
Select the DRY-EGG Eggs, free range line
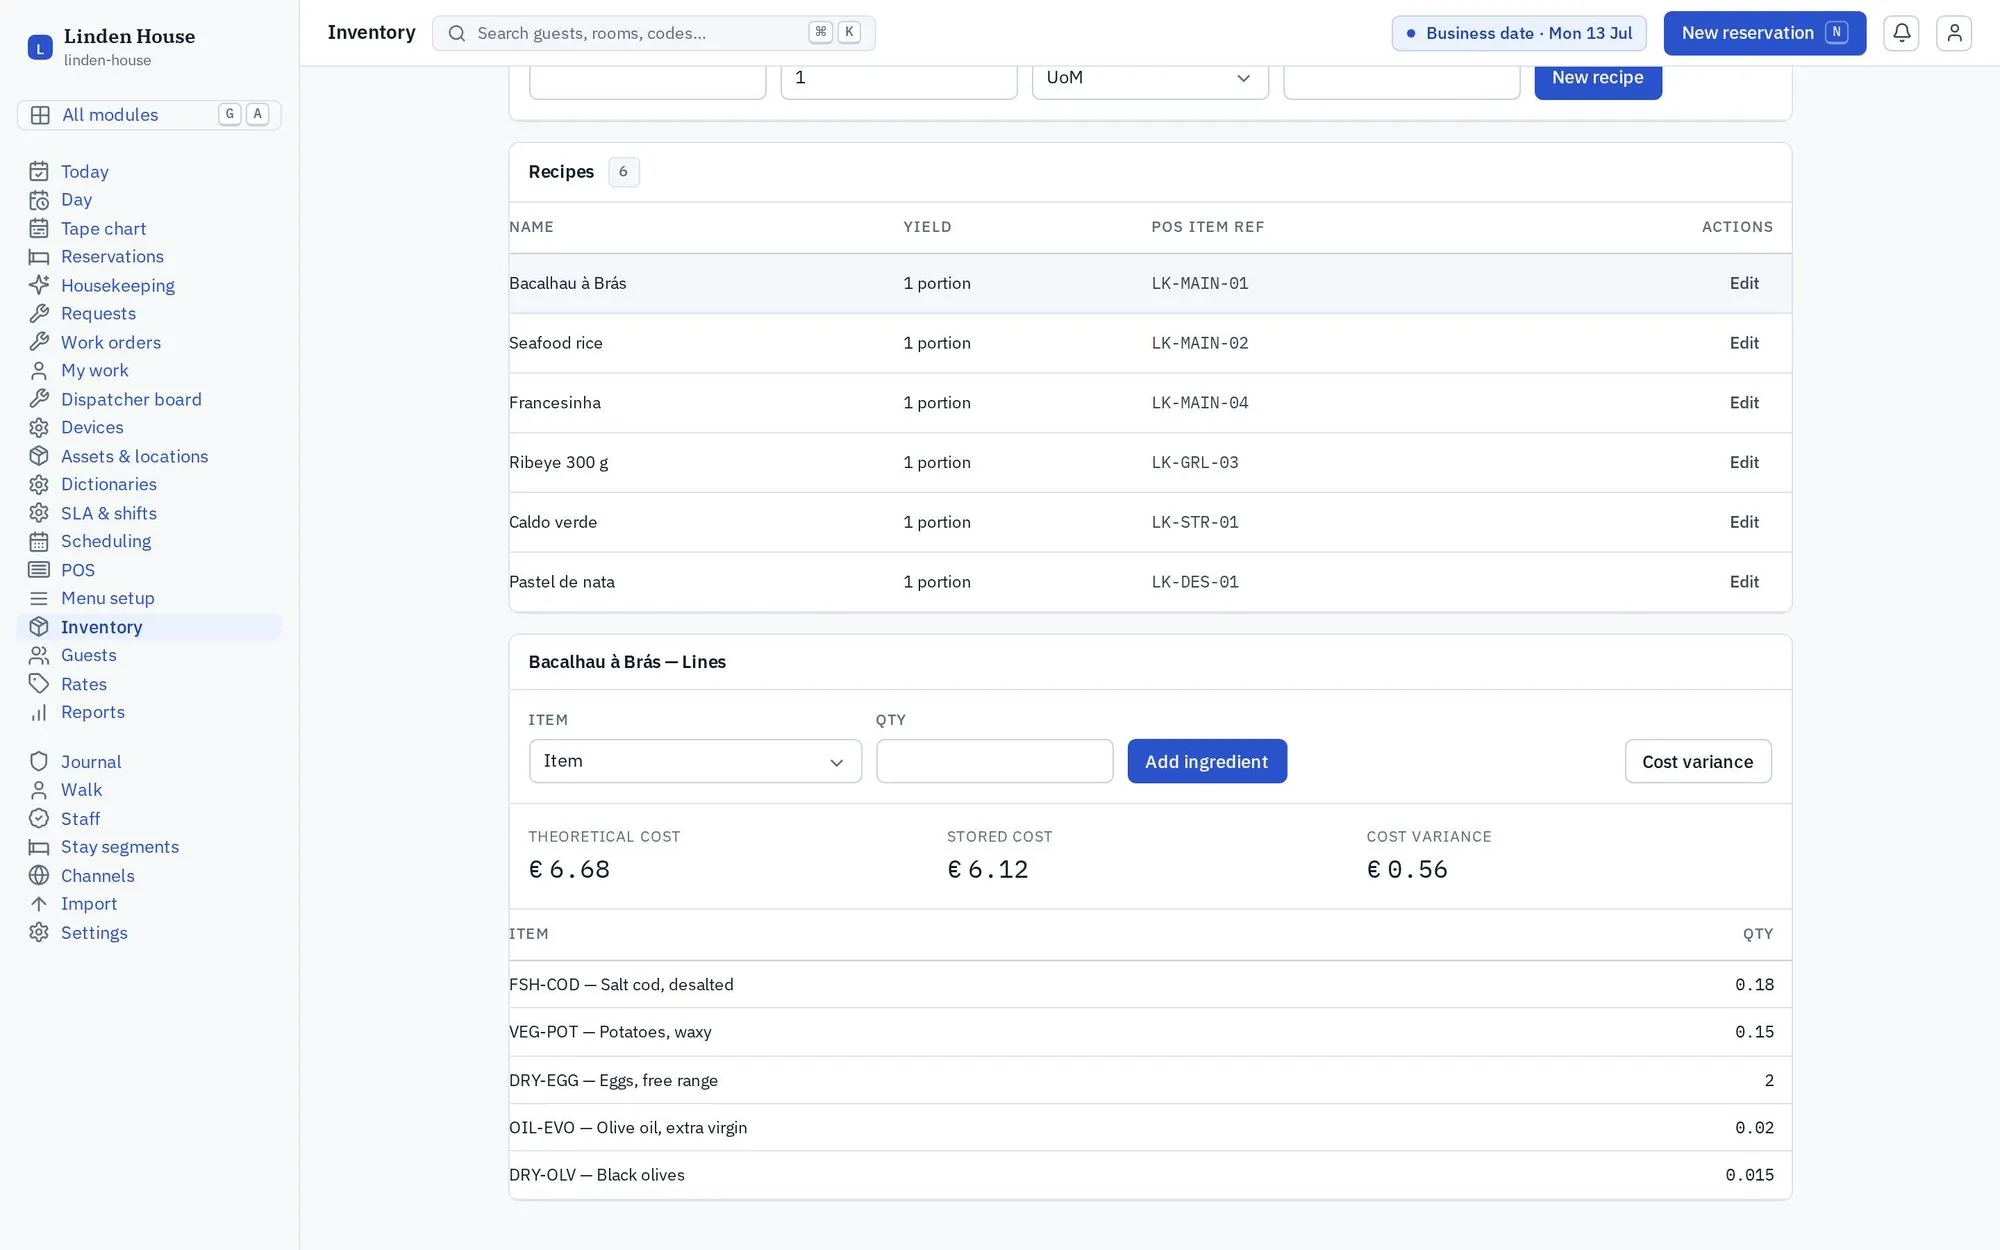click(1150, 1081)
